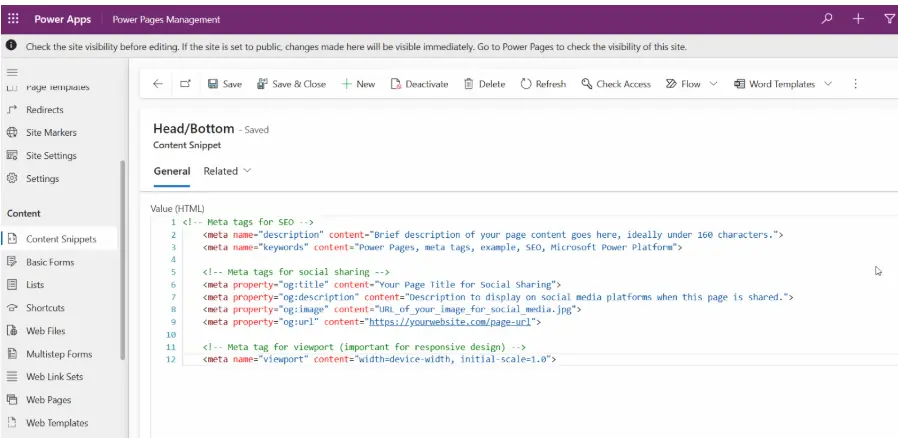Expand the Word Templates dropdown chevron
Viewport: 898px width, 438px height.
pyautogui.click(x=828, y=84)
